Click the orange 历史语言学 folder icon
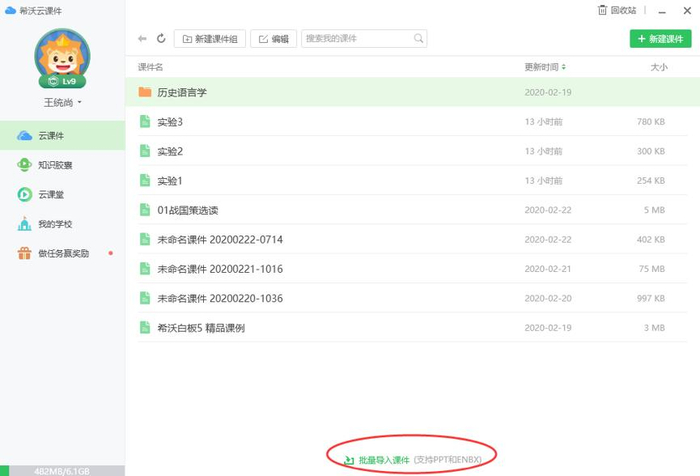The width and height of the screenshot is (700, 476). (145, 92)
